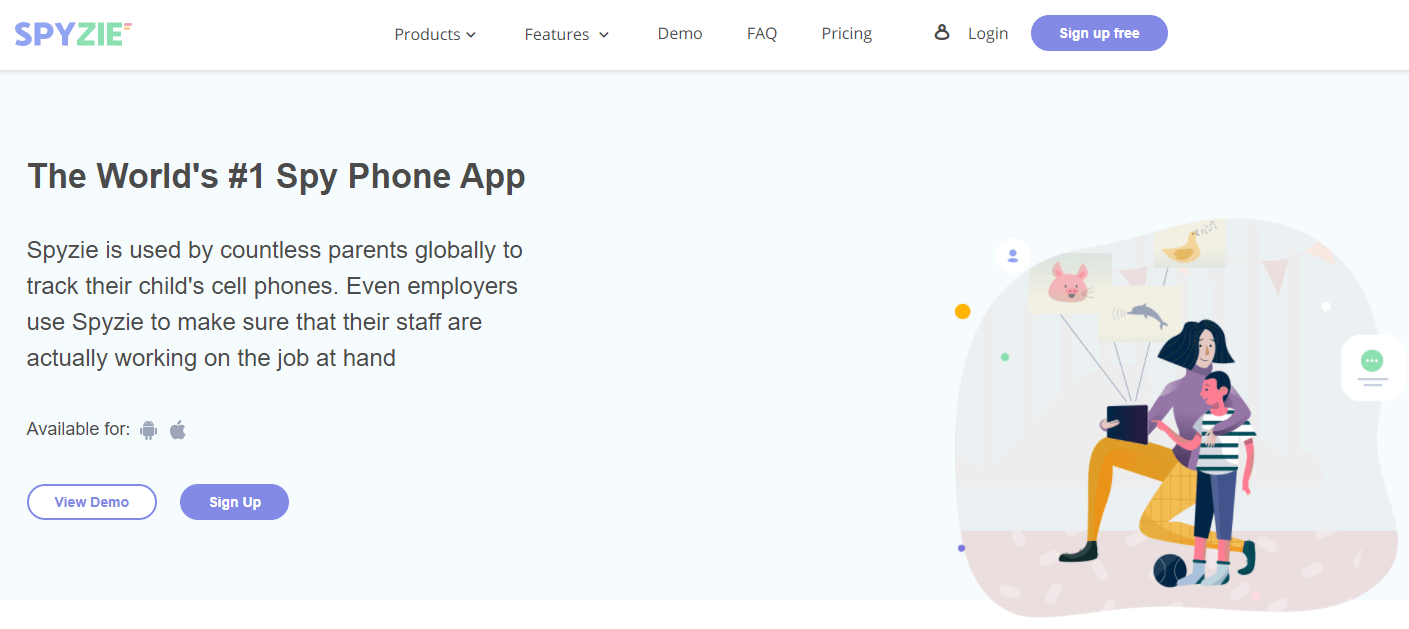1409x629 pixels.
Task: Click the Spyzie logo
Action: point(73,34)
